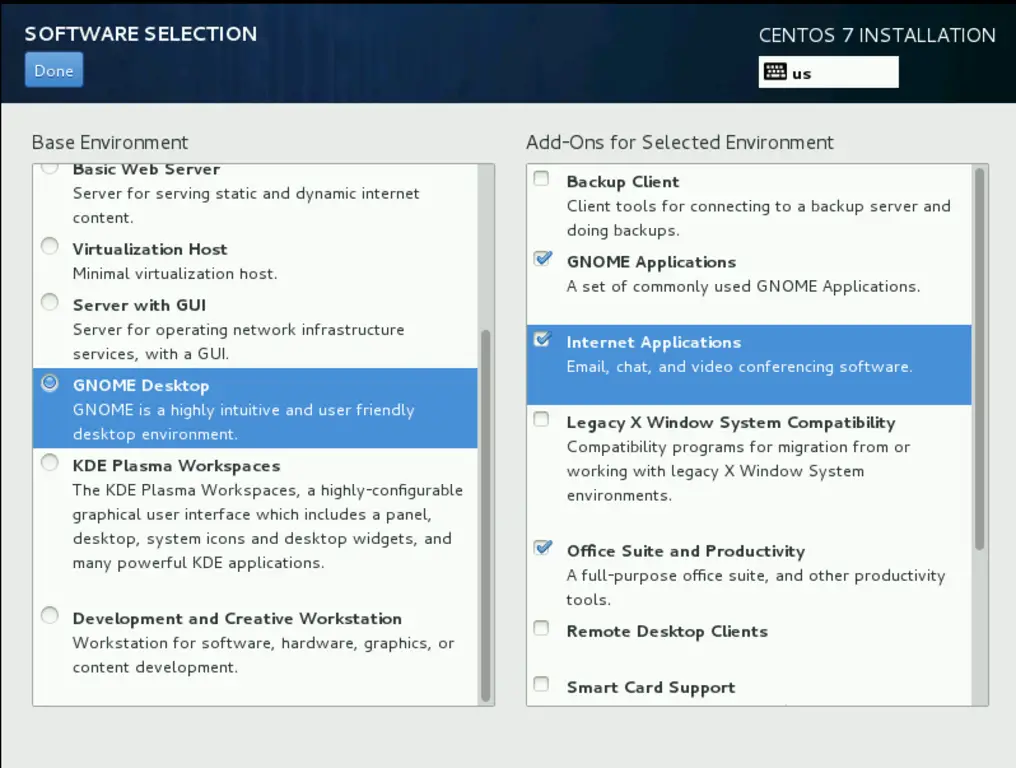Enable the Smart Card Support checkbox
The image size is (1016, 768).
click(x=541, y=684)
